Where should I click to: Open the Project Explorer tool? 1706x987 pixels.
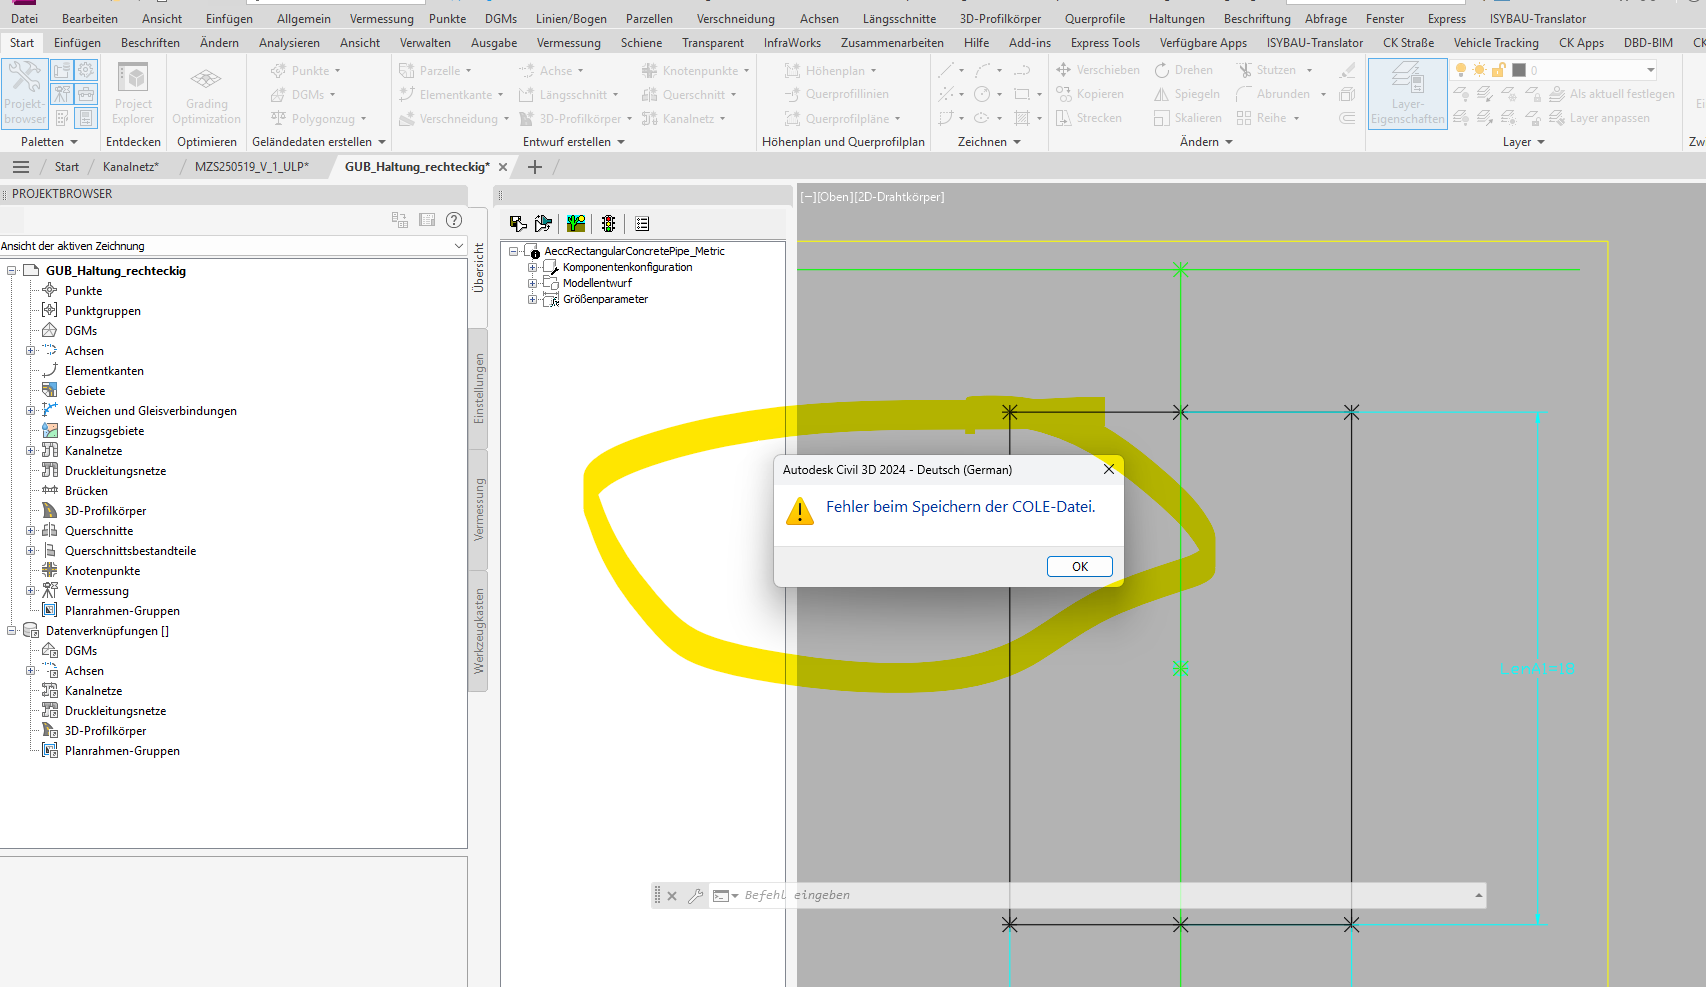click(x=133, y=94)
